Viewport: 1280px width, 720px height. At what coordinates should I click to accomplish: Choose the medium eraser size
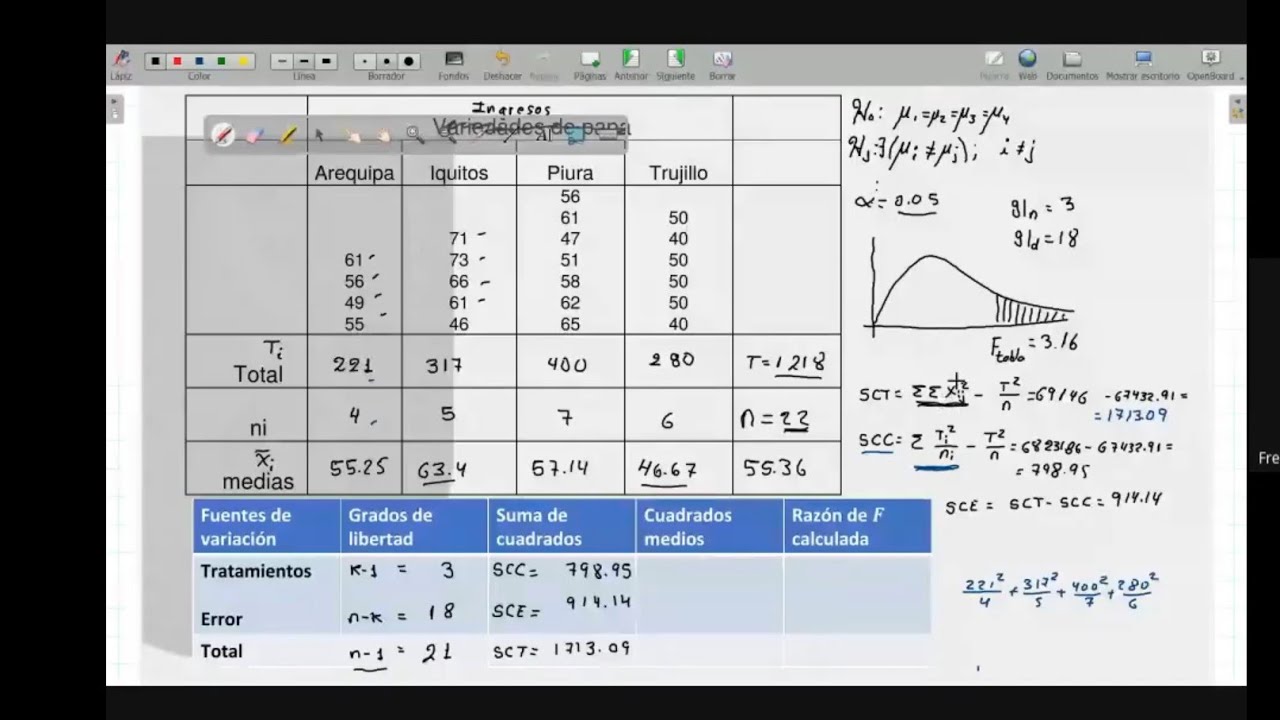387,61
